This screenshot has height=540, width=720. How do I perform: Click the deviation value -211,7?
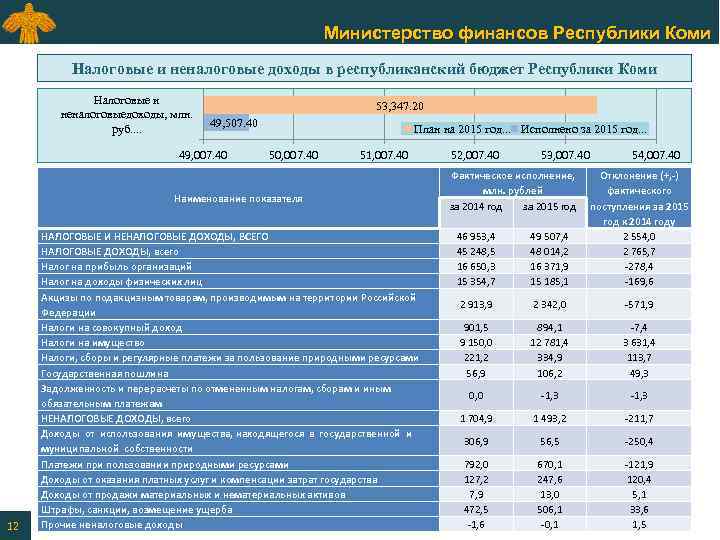pos(639,418)
